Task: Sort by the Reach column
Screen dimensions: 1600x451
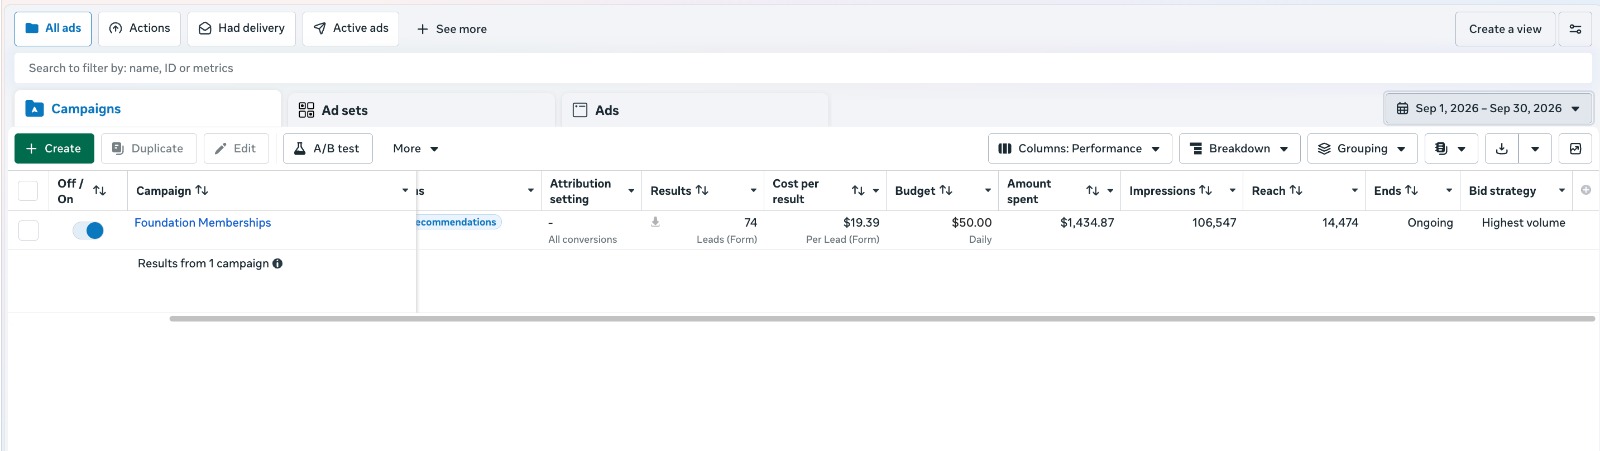Action: tap(1296, 190)
